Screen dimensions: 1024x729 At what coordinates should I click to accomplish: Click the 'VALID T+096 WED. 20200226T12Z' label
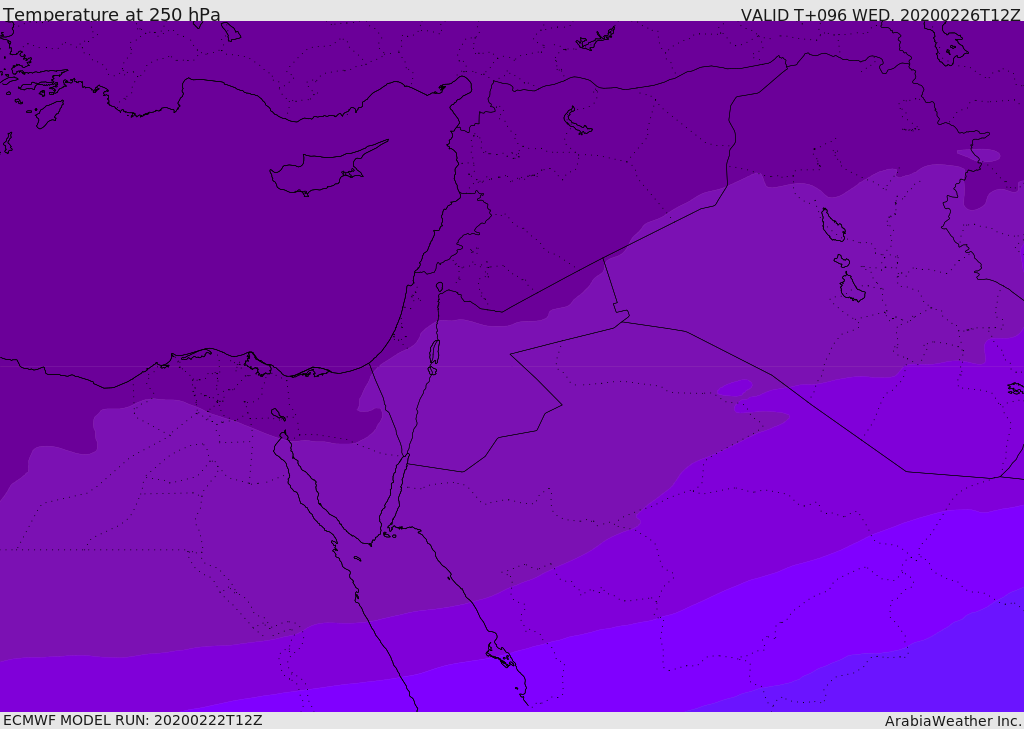880,15
